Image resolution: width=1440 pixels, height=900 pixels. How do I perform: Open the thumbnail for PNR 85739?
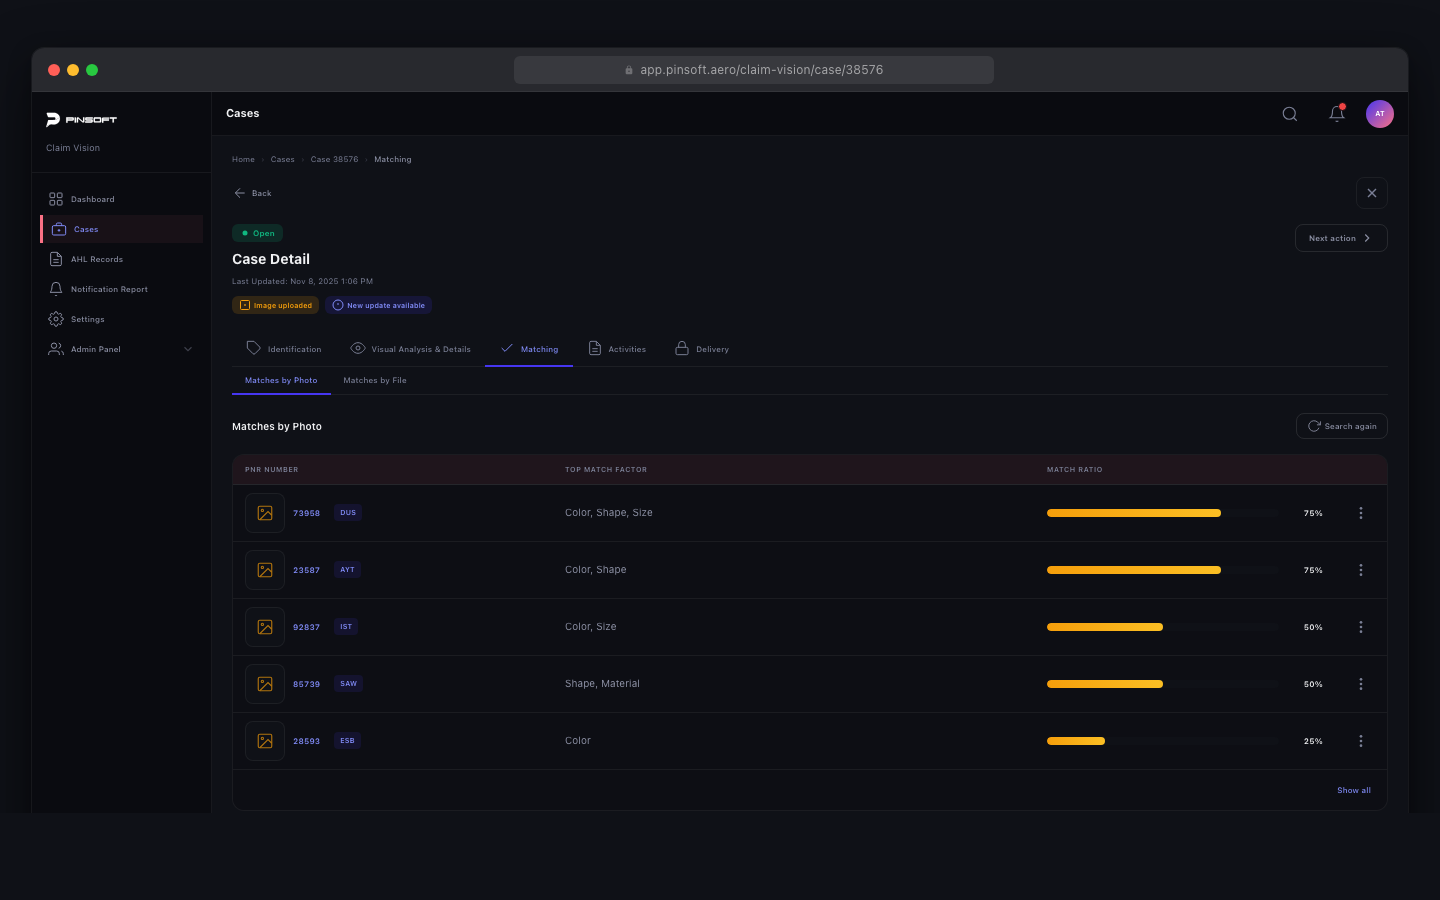click(264, 684)
